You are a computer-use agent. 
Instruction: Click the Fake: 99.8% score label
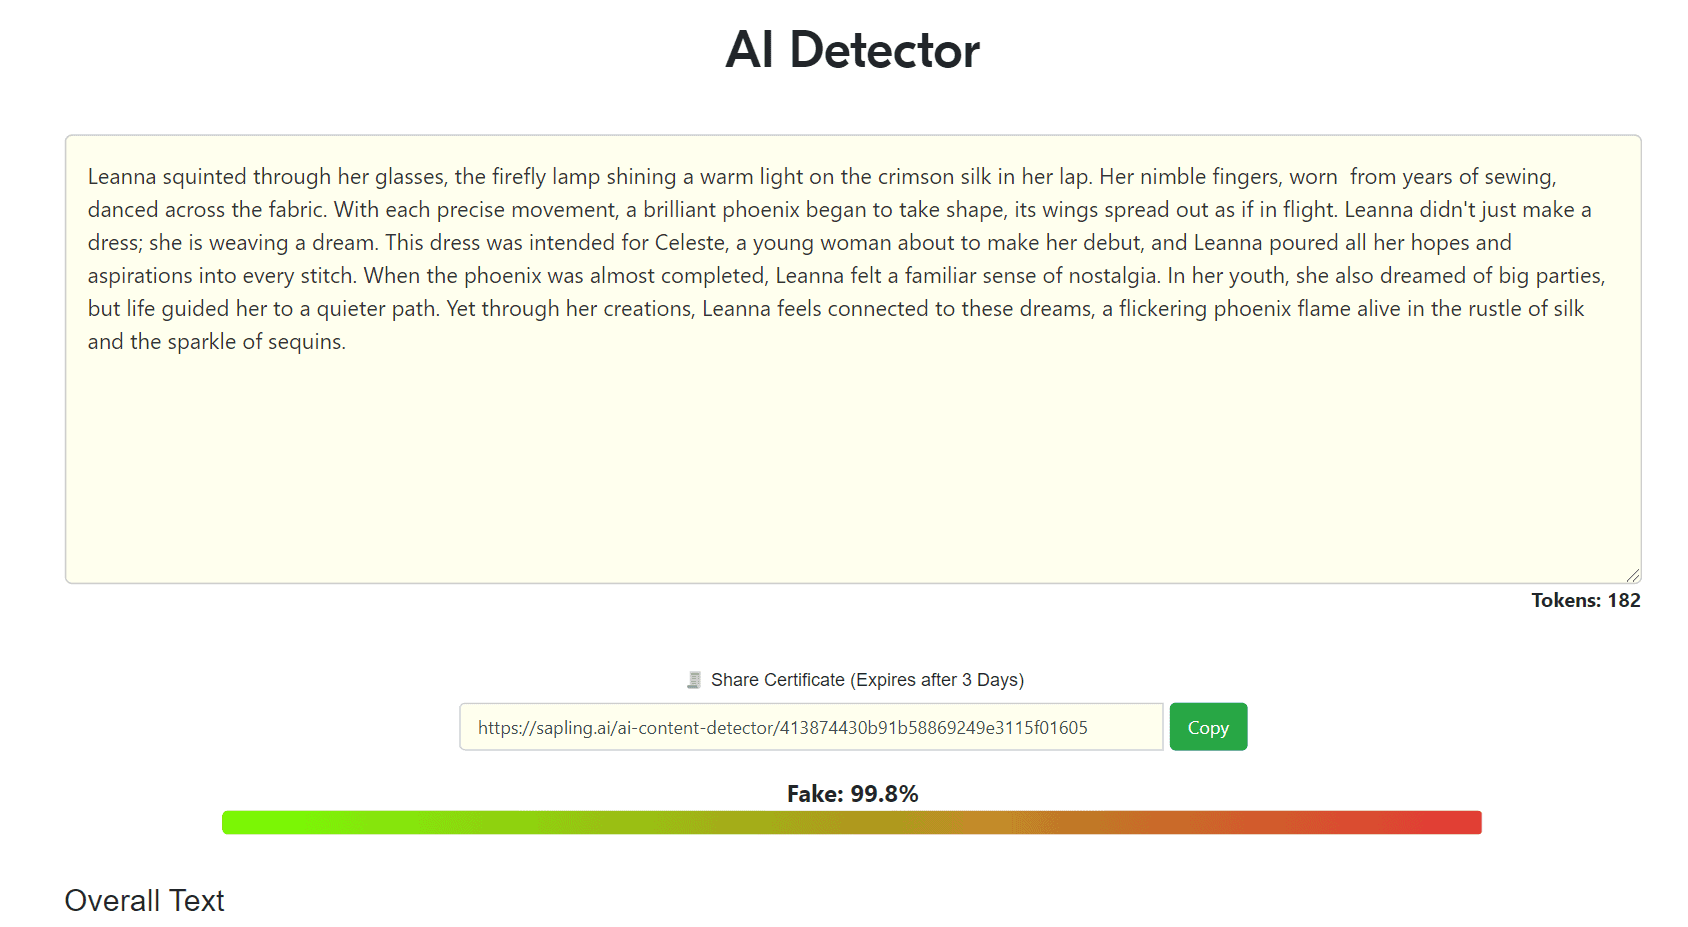852,794
